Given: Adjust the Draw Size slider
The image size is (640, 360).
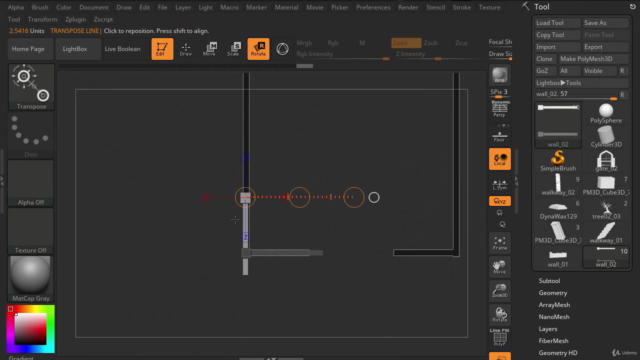Looking at the screenshot, I should coord(500,55).
